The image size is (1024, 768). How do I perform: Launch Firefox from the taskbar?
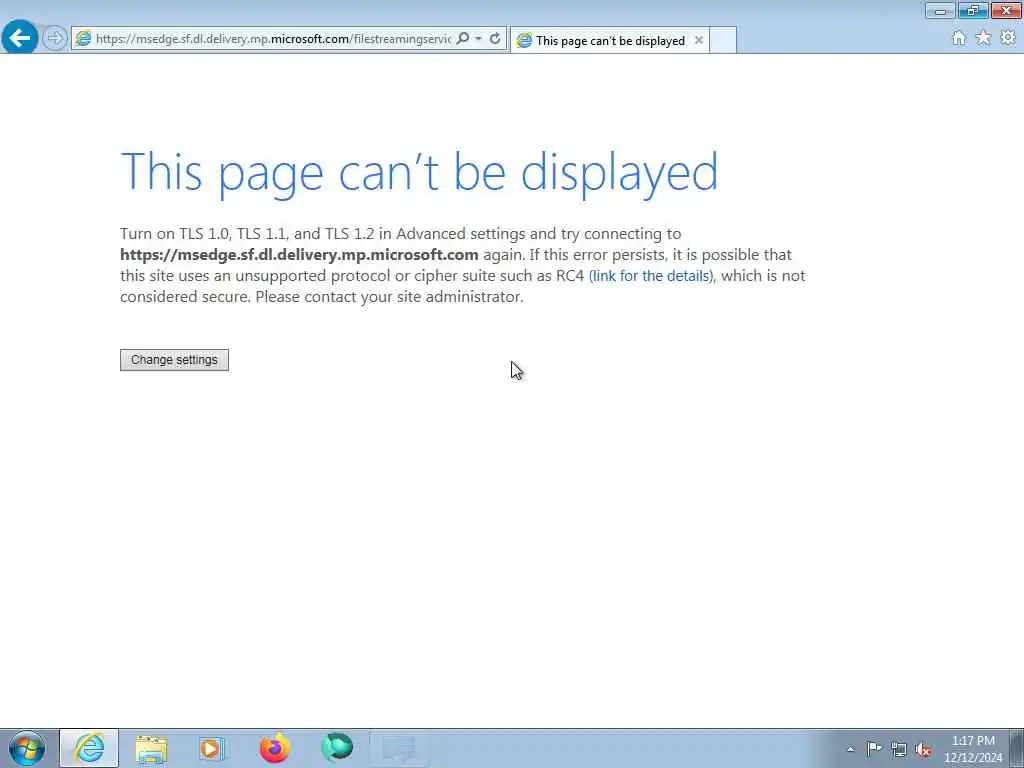[275, 748]
